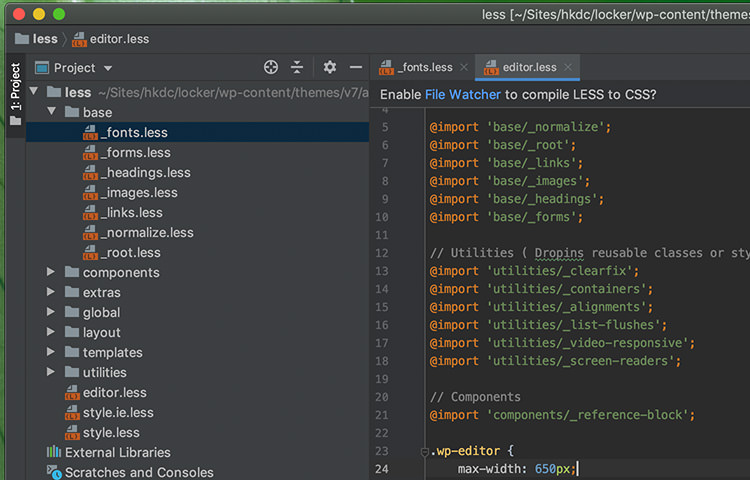Click the style.ie.less file icon
Image resolution: width=750 pixels, height=480 pixels.
(x=72, y=413)
